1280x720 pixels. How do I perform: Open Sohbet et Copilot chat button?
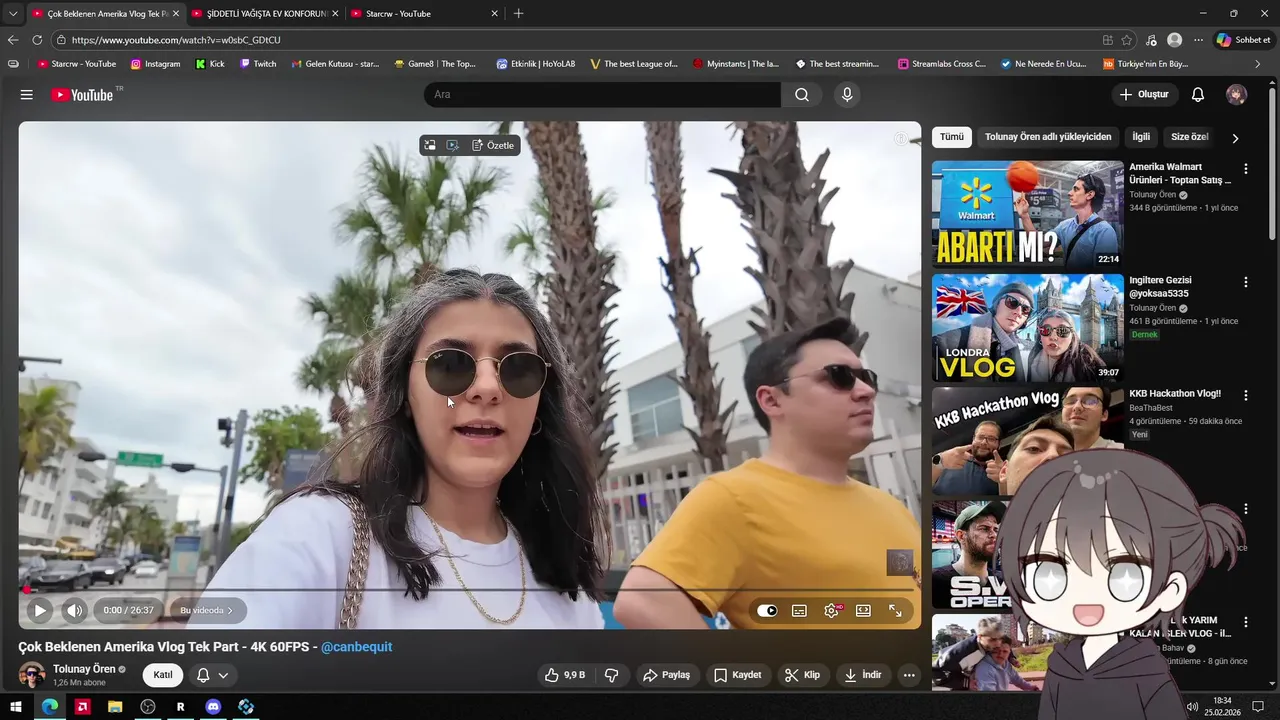coord(1244,40)
